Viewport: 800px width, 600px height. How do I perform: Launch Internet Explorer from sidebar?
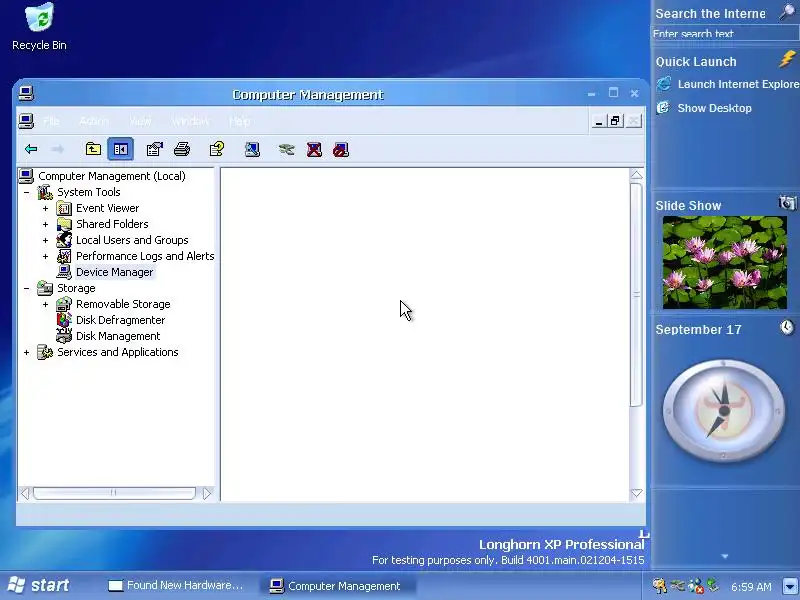[x=728, y=84]
